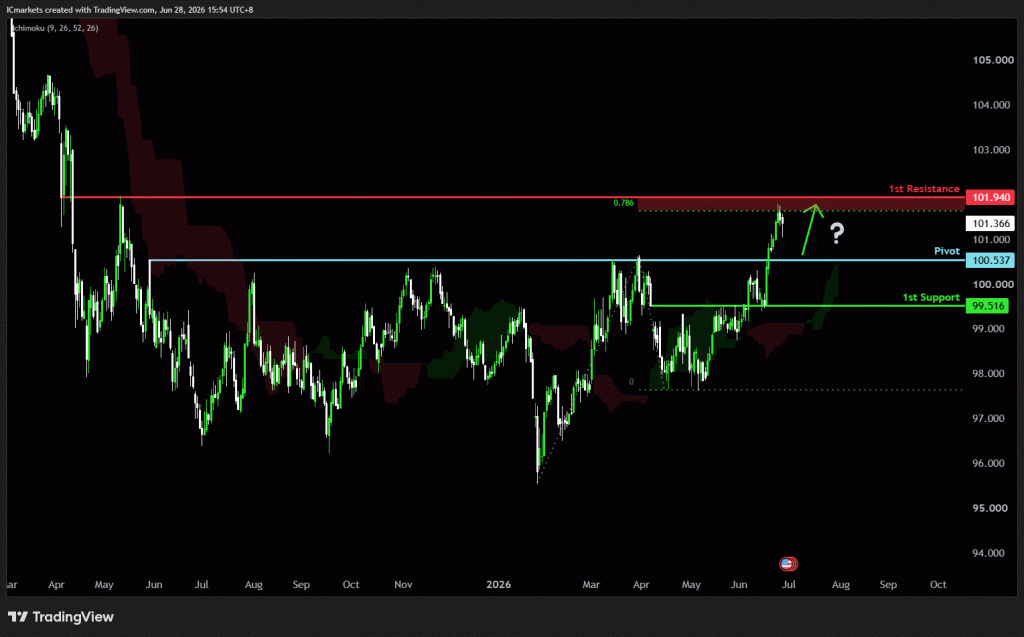Click the red 1st Resistance horizontal line
1024x637 pixels.
tap(513, 197)
